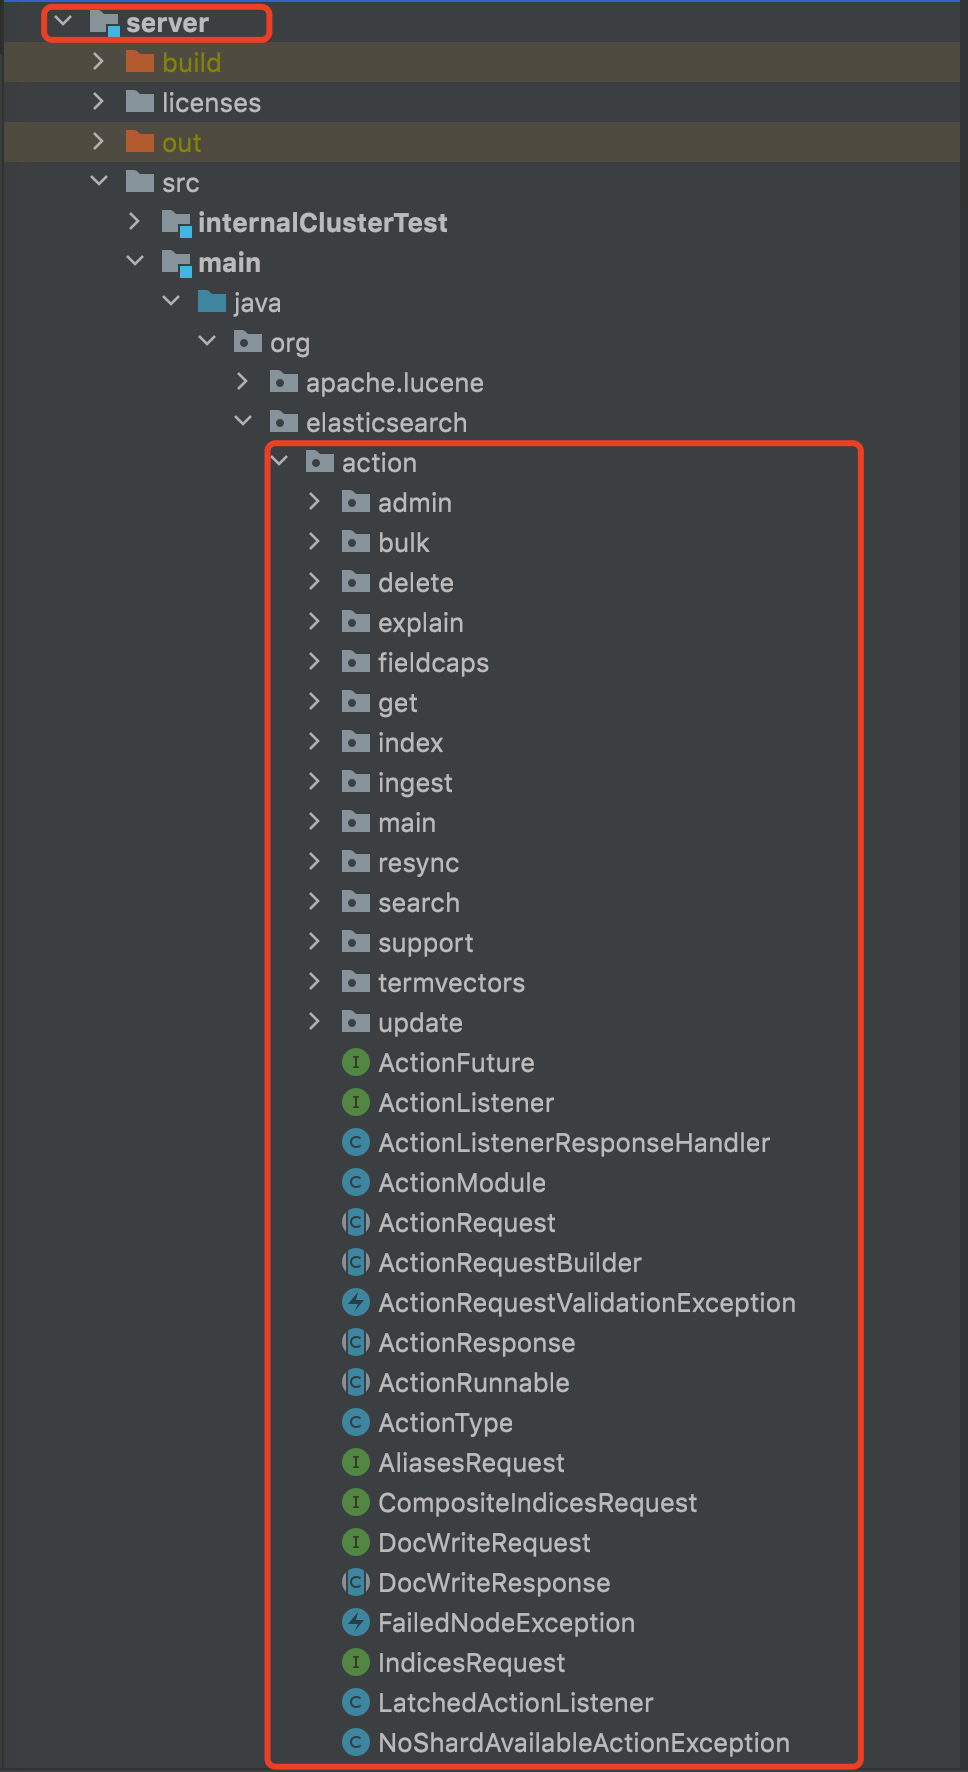Select the NoShardAvailableActionException file

[583, 1743]
